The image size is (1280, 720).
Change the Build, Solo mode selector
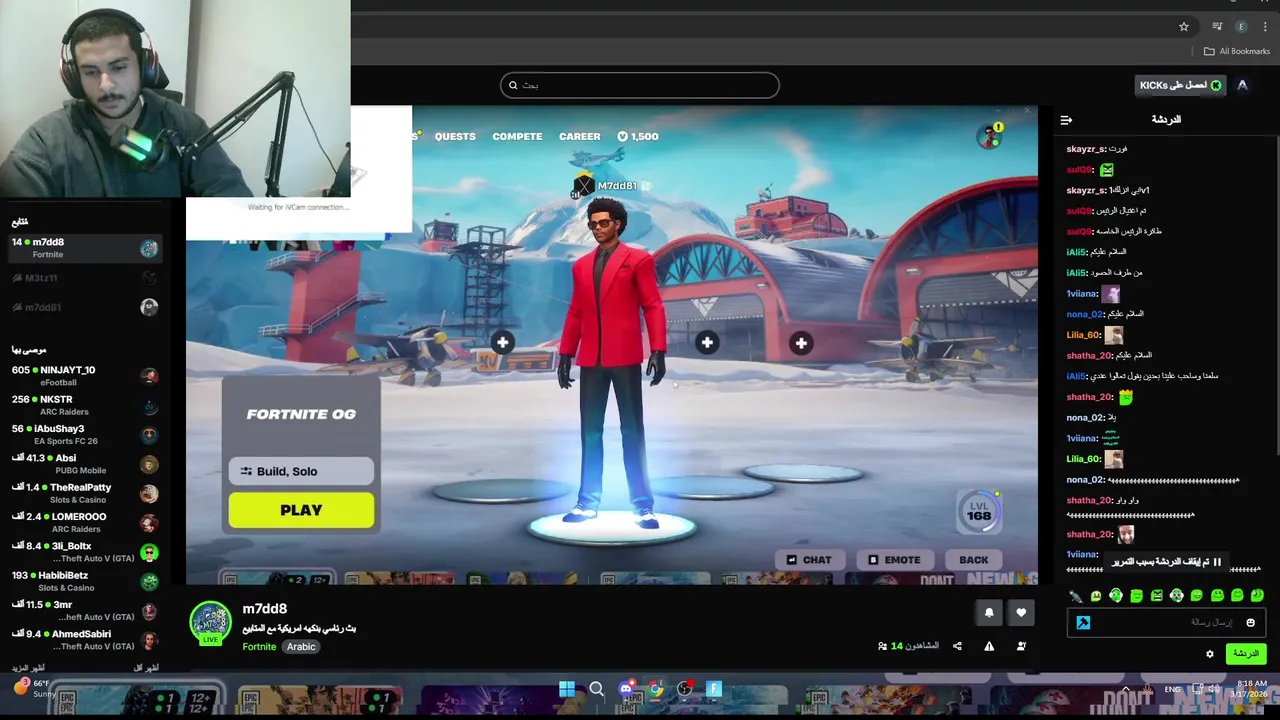point(301,471)
